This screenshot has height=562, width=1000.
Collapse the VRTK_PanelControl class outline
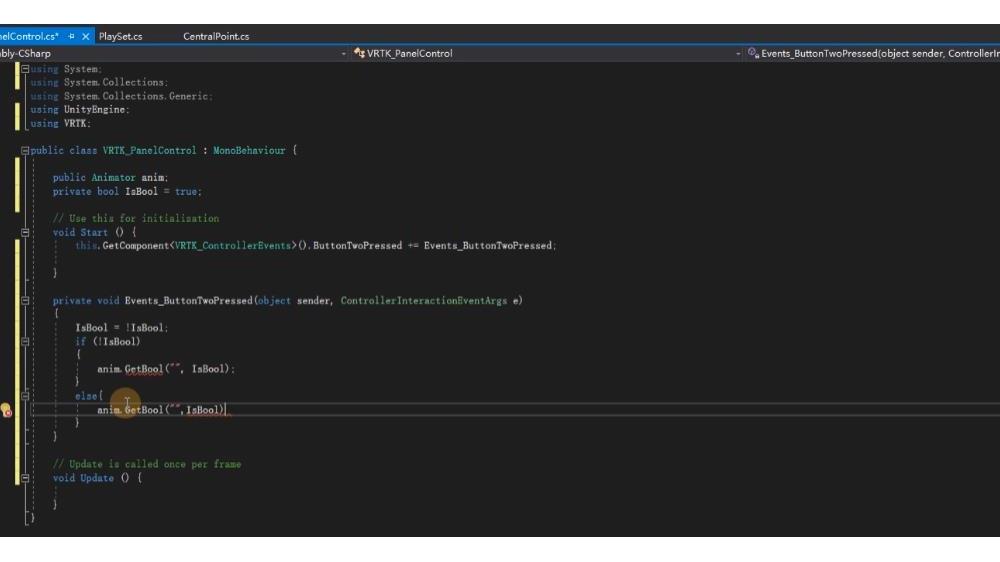pos(25,150)
